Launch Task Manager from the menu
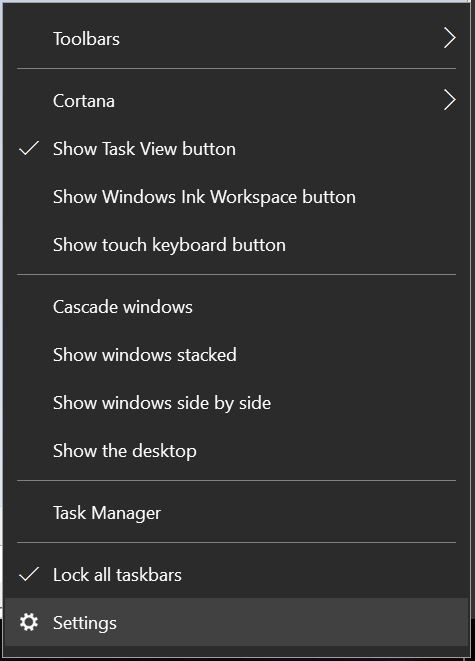The image size is (475, 661). point(236,513)
